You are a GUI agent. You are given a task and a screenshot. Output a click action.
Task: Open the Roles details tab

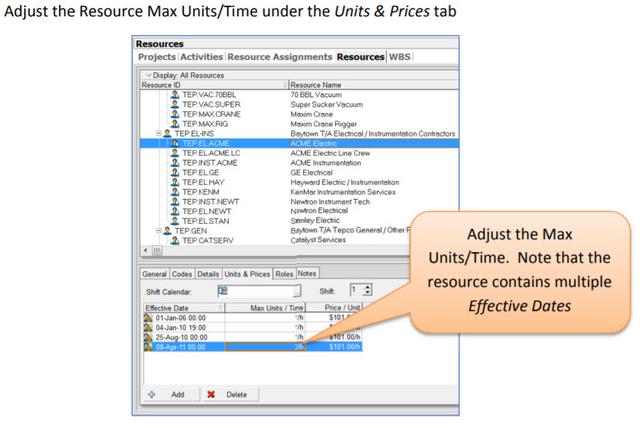pyautogui.click(x=284, y=274)
